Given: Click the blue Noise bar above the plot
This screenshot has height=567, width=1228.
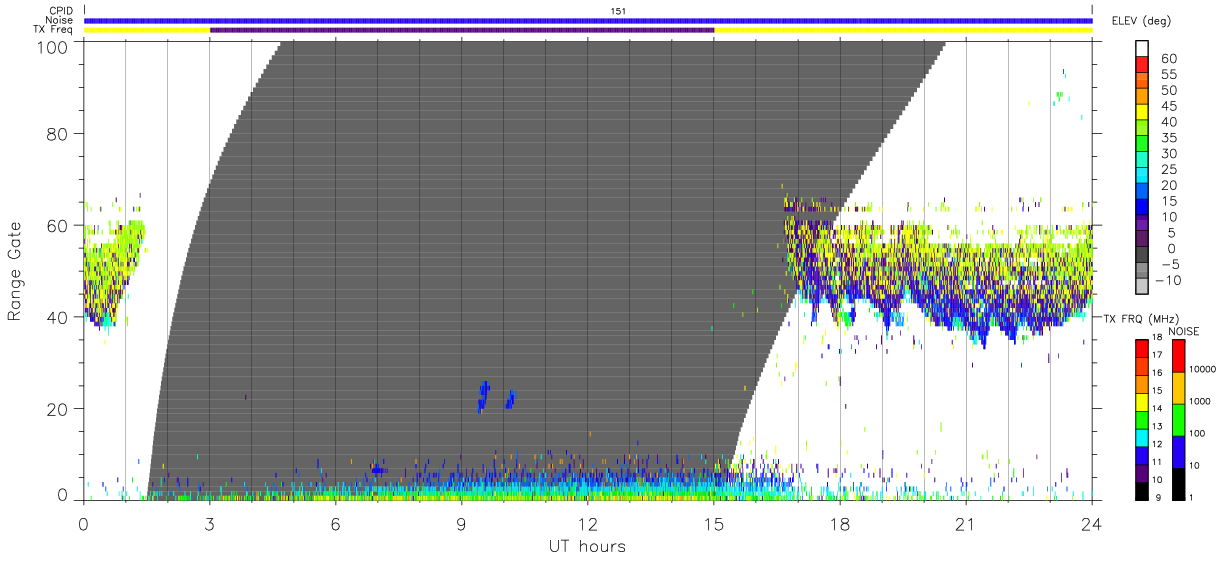Looking at the screenshot, I should tap(588, 20).
